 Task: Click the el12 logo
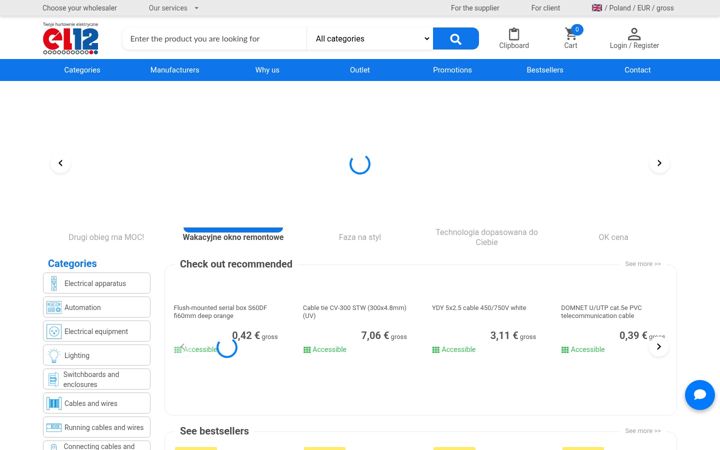pyautogui.click(x=70, y=39)
